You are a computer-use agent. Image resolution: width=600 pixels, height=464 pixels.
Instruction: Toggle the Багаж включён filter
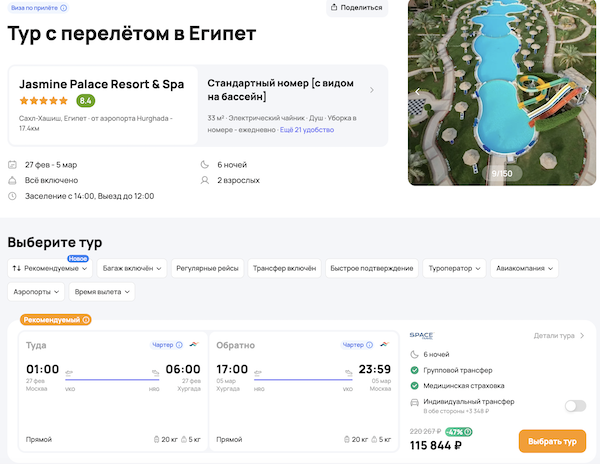click(x=131, y=268)
